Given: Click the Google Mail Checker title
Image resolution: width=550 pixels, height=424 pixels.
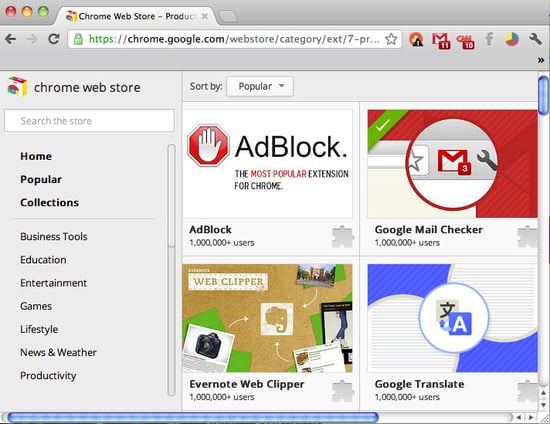Looking at the screenshot, I should [x=429, y=229].
